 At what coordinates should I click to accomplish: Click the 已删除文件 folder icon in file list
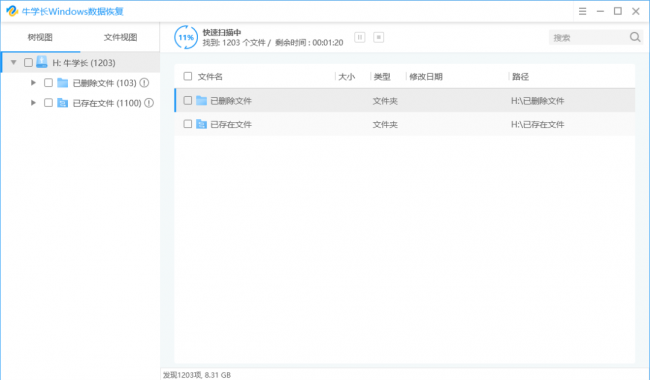pos(201,100)
